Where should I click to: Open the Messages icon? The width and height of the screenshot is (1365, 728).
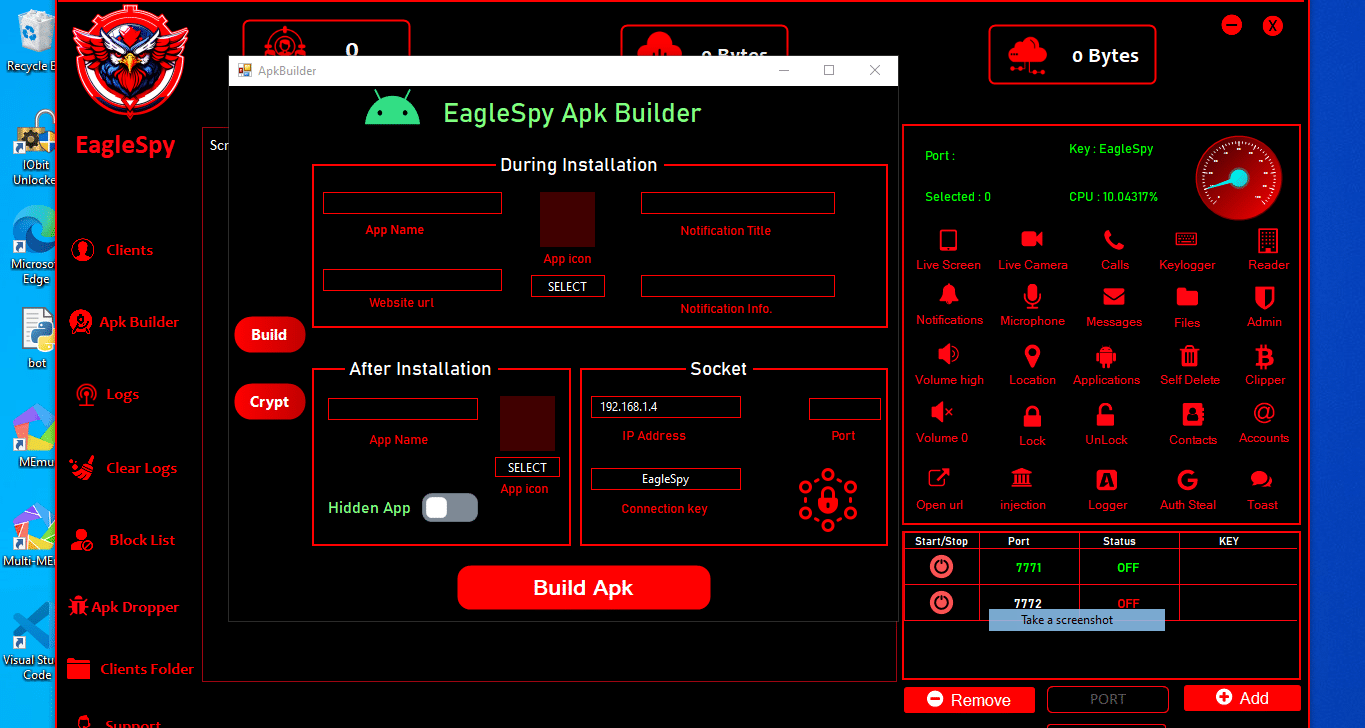tap(1113, 303)
